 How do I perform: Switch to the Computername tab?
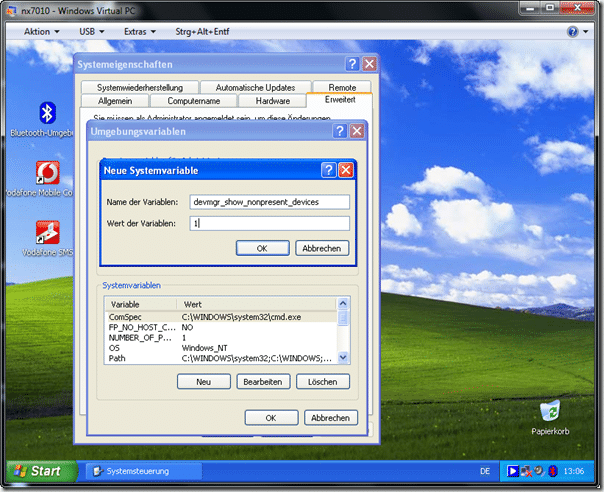coord(194,101)
